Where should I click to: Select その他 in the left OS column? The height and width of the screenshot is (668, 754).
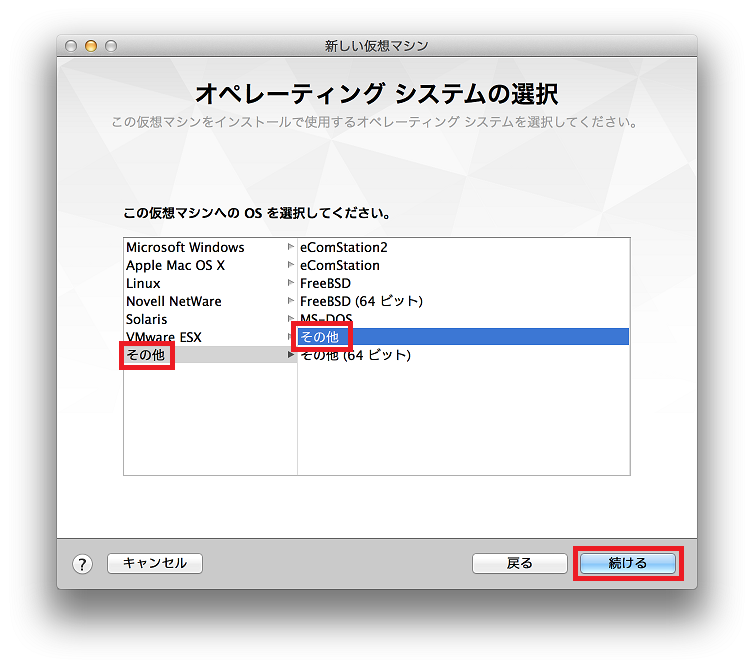(145, 355)
